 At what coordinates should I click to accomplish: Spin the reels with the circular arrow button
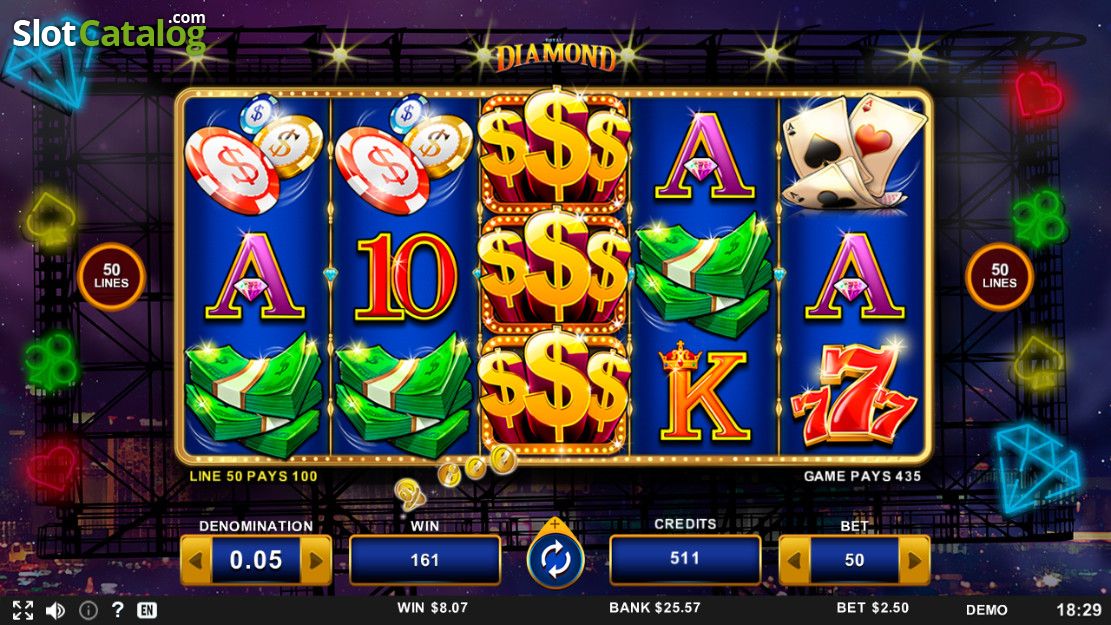[x=555, y=559]
